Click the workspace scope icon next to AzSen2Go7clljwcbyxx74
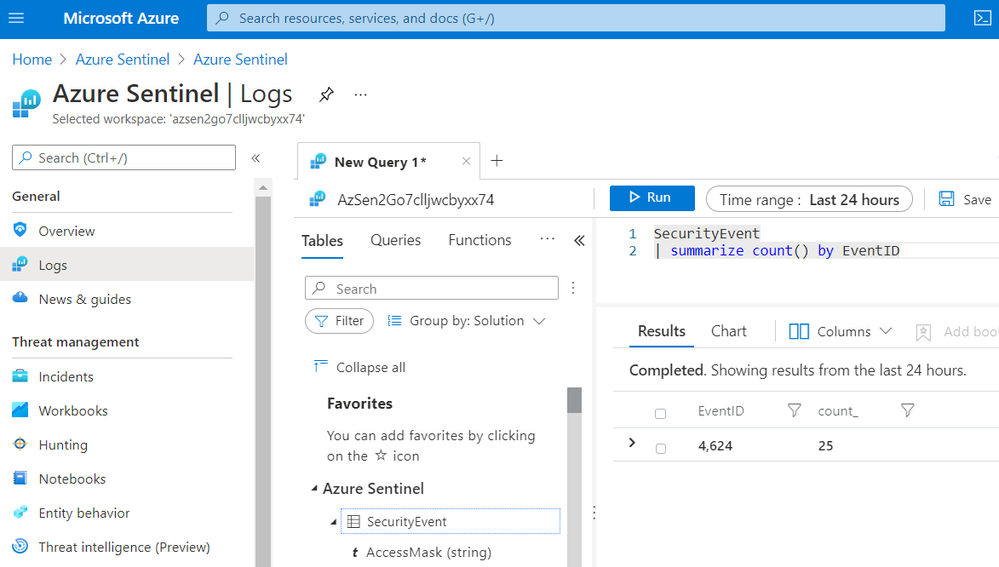The width and height of the screenshot is (999, 567). [317, 199]
